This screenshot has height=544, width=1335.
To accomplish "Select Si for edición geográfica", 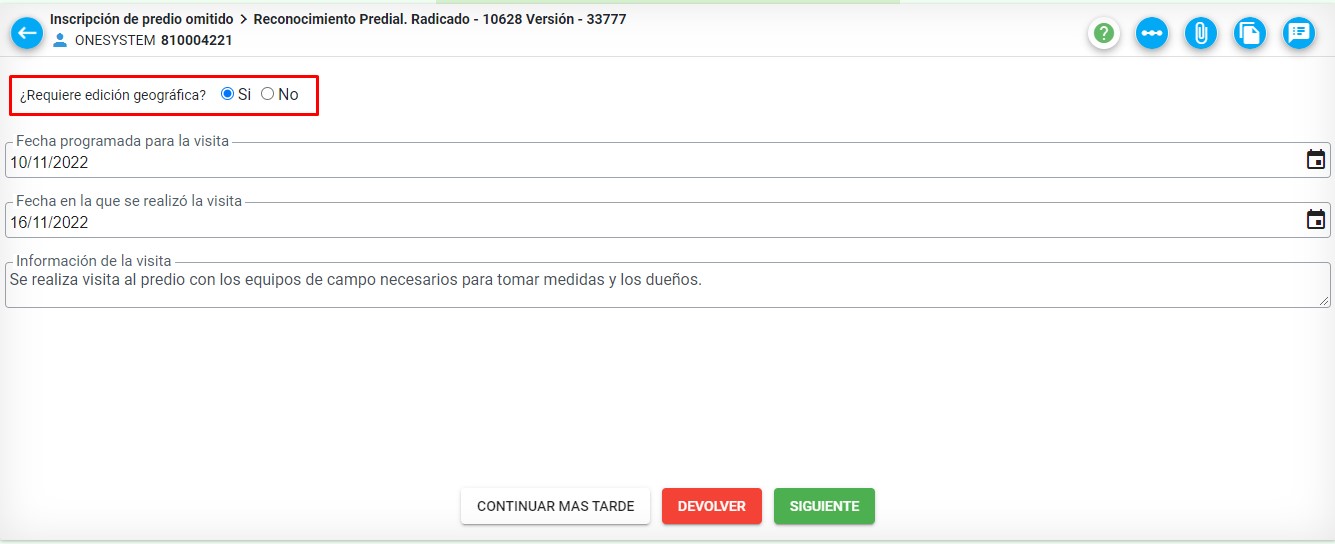I will (x=227, y=94).
